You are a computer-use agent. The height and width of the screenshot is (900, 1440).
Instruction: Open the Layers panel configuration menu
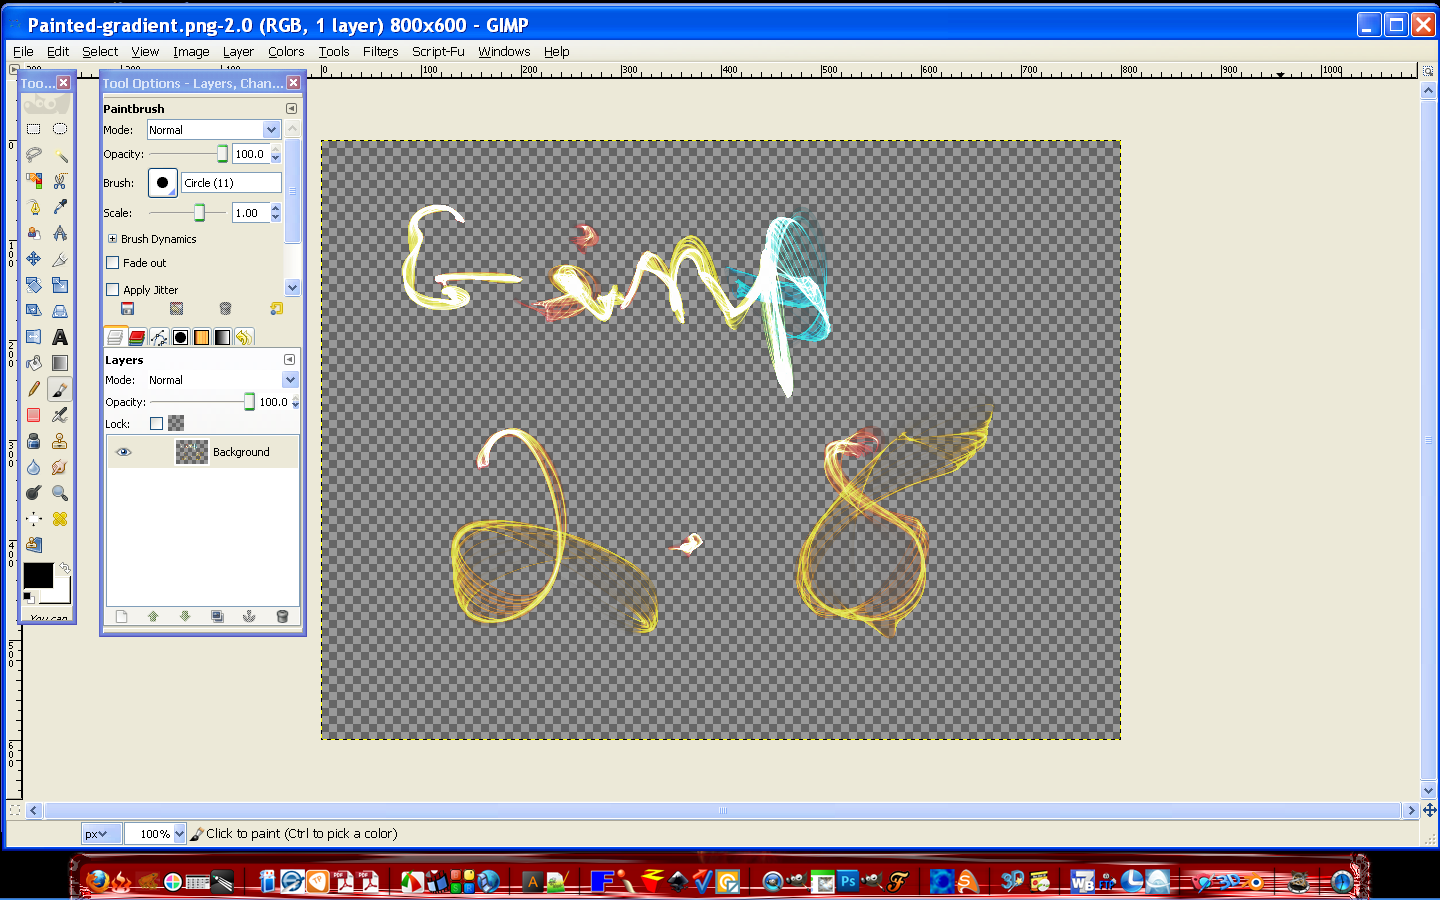click(289, 359)
